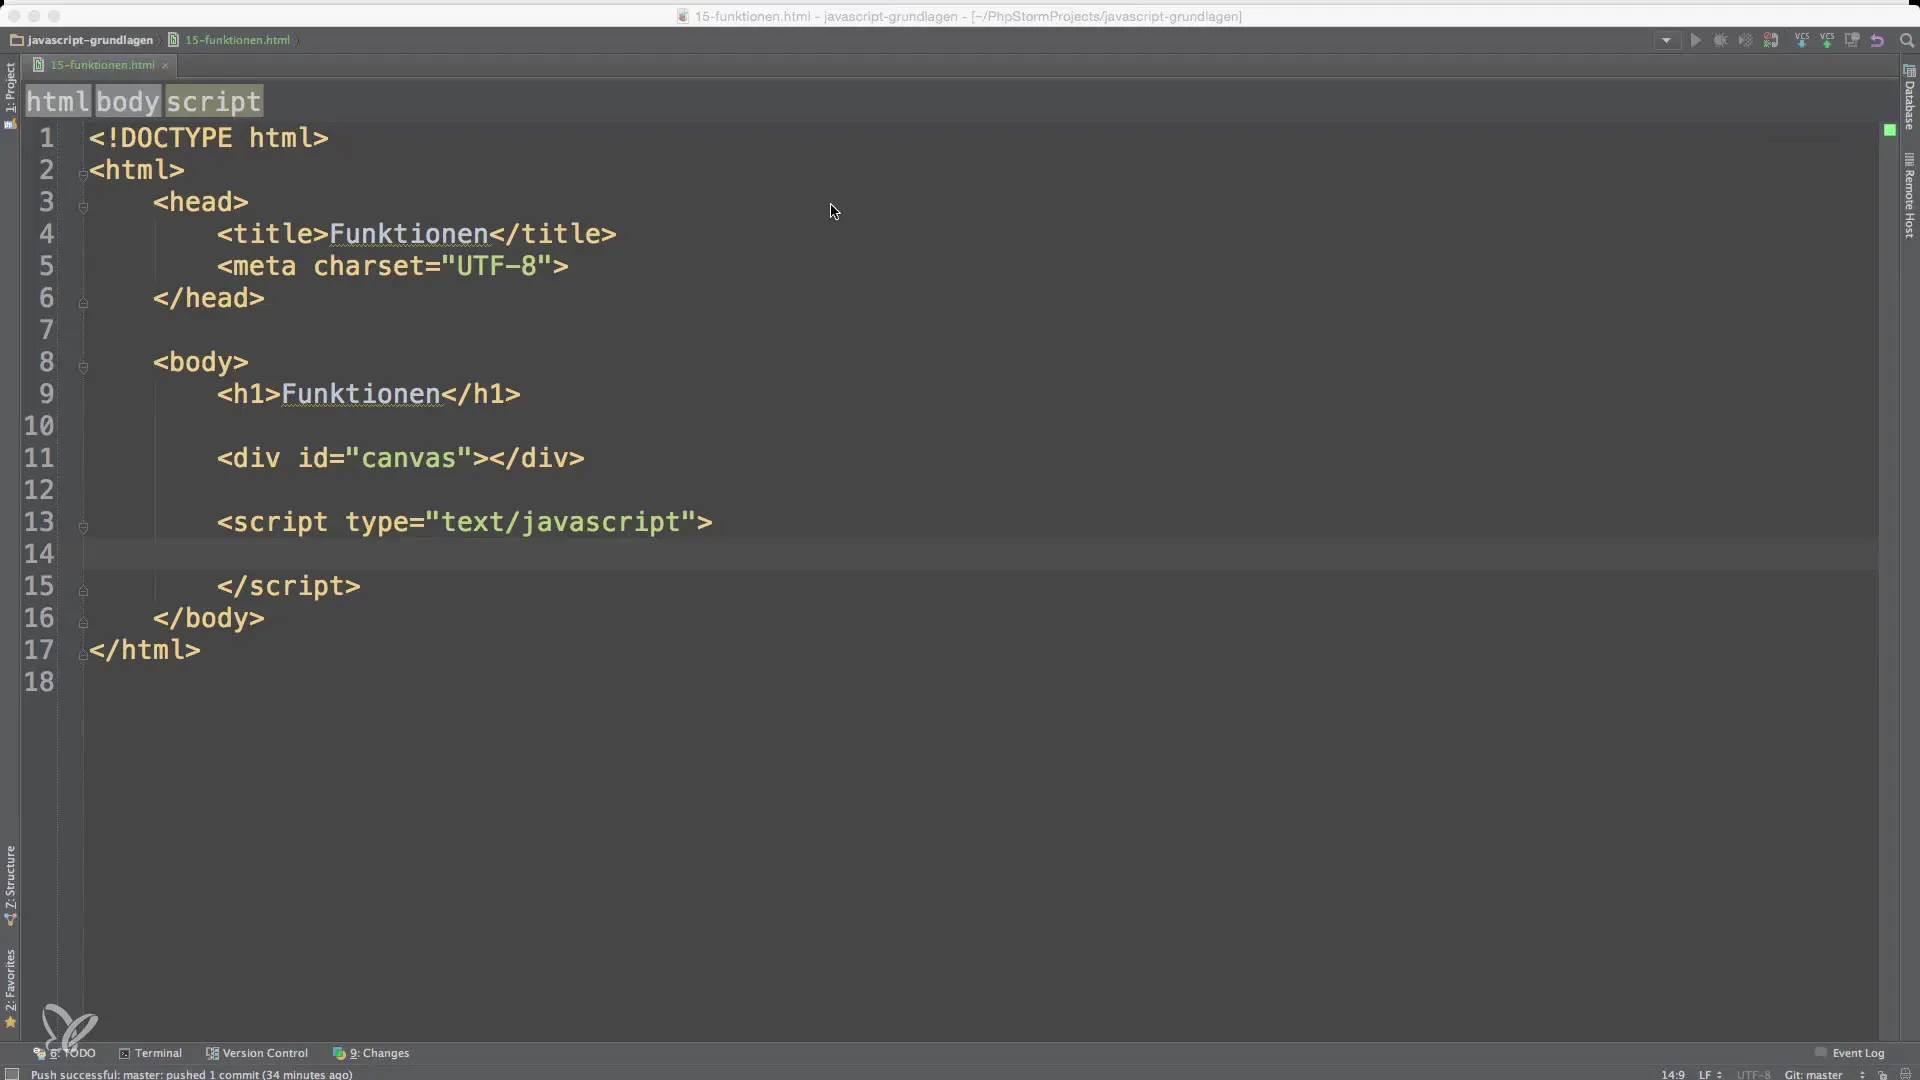Click Push successful status message
Screen dimensions: 1920x1080
[x=191, y=1075]
